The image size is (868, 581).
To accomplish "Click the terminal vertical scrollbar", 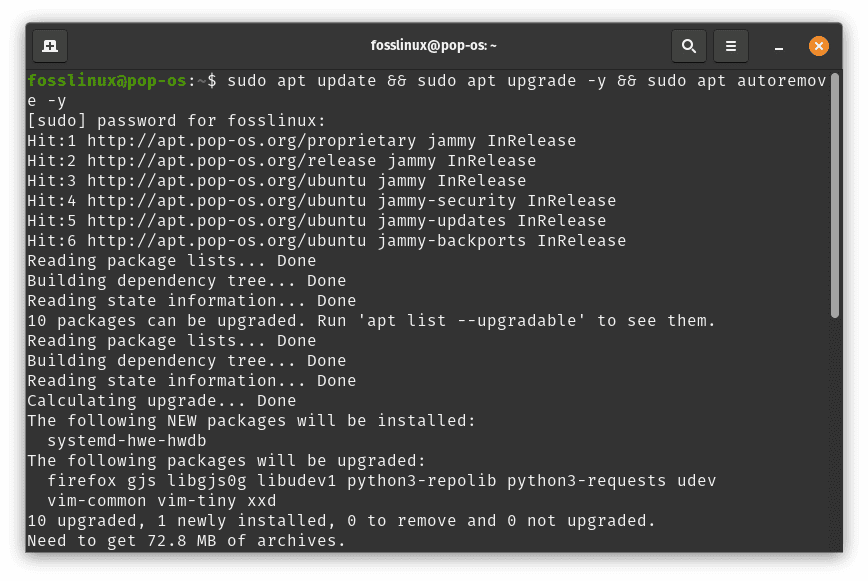I will (x=835, y=195).
